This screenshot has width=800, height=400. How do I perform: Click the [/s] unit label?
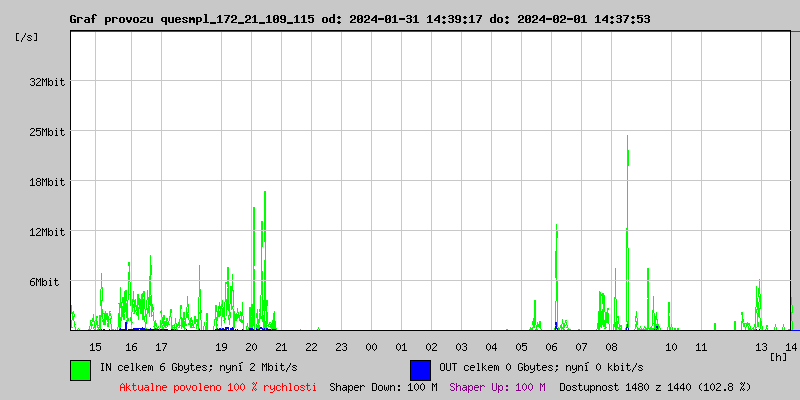point(27,37)
